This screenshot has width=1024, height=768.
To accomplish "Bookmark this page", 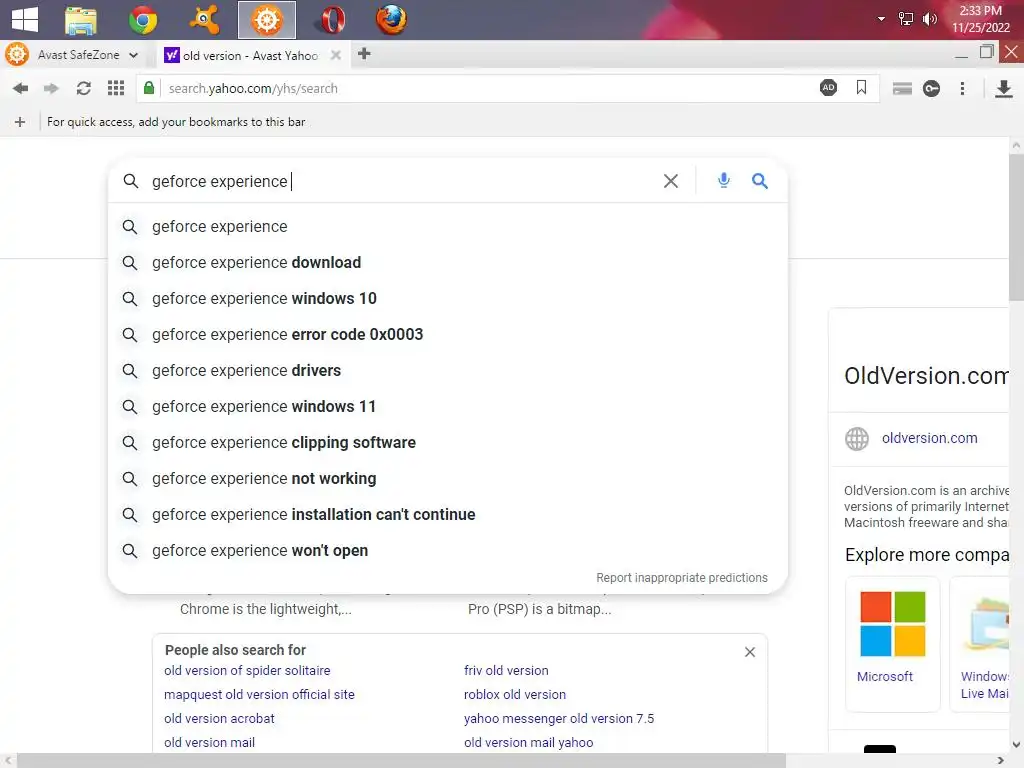I will tap(861, 88).
